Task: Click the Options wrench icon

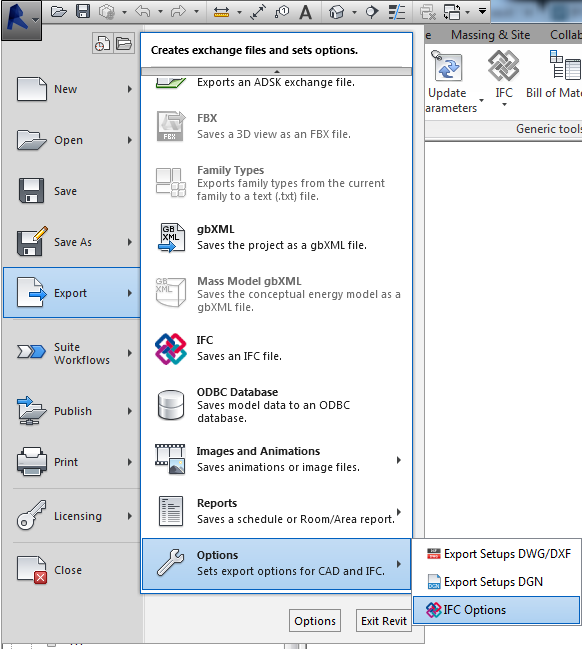Action: click(x=170, y=563)
